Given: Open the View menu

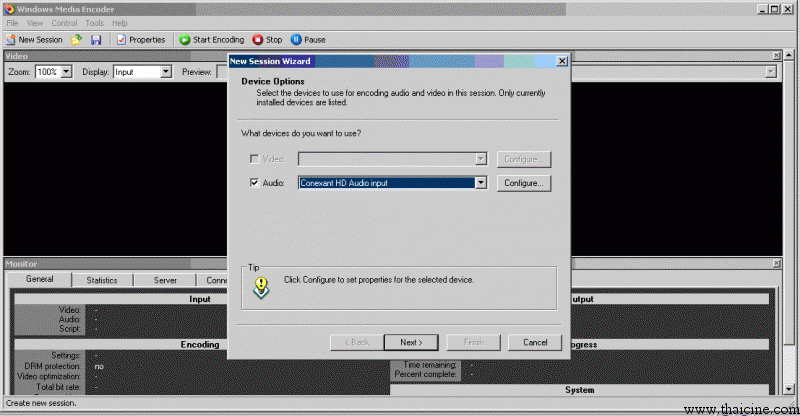Looking at the screenshot, I should (35, 23).
